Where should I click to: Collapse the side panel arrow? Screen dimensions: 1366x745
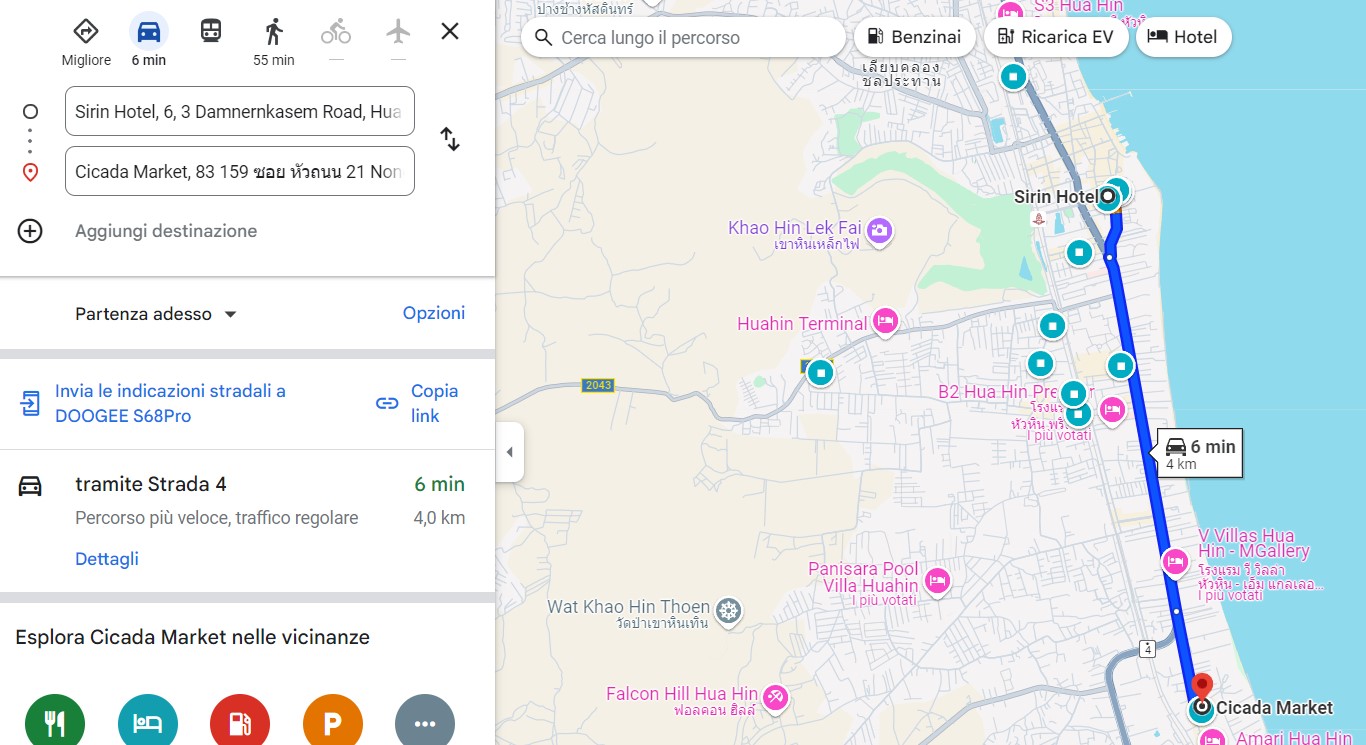(x=509, y=452)
